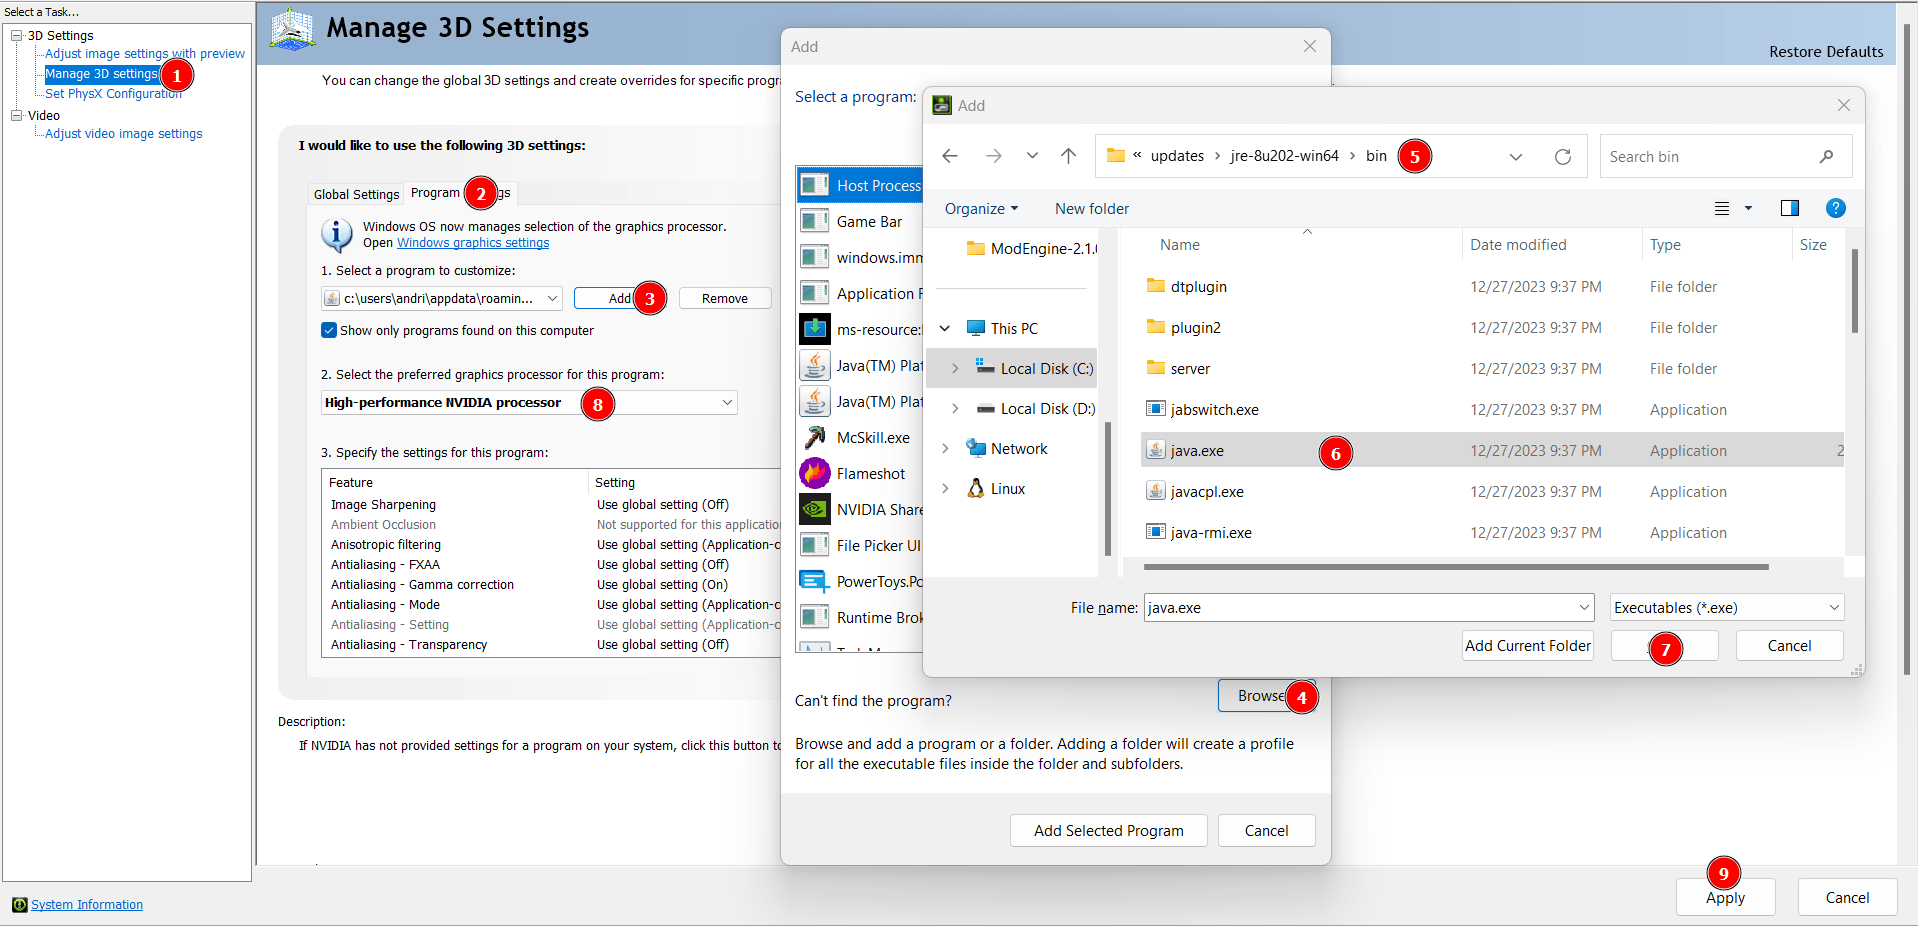Viewport: 1918px width, 926px height.
Task: Open Manage 3D settings task
Action: pyautogui.click(x=102, y=74)
